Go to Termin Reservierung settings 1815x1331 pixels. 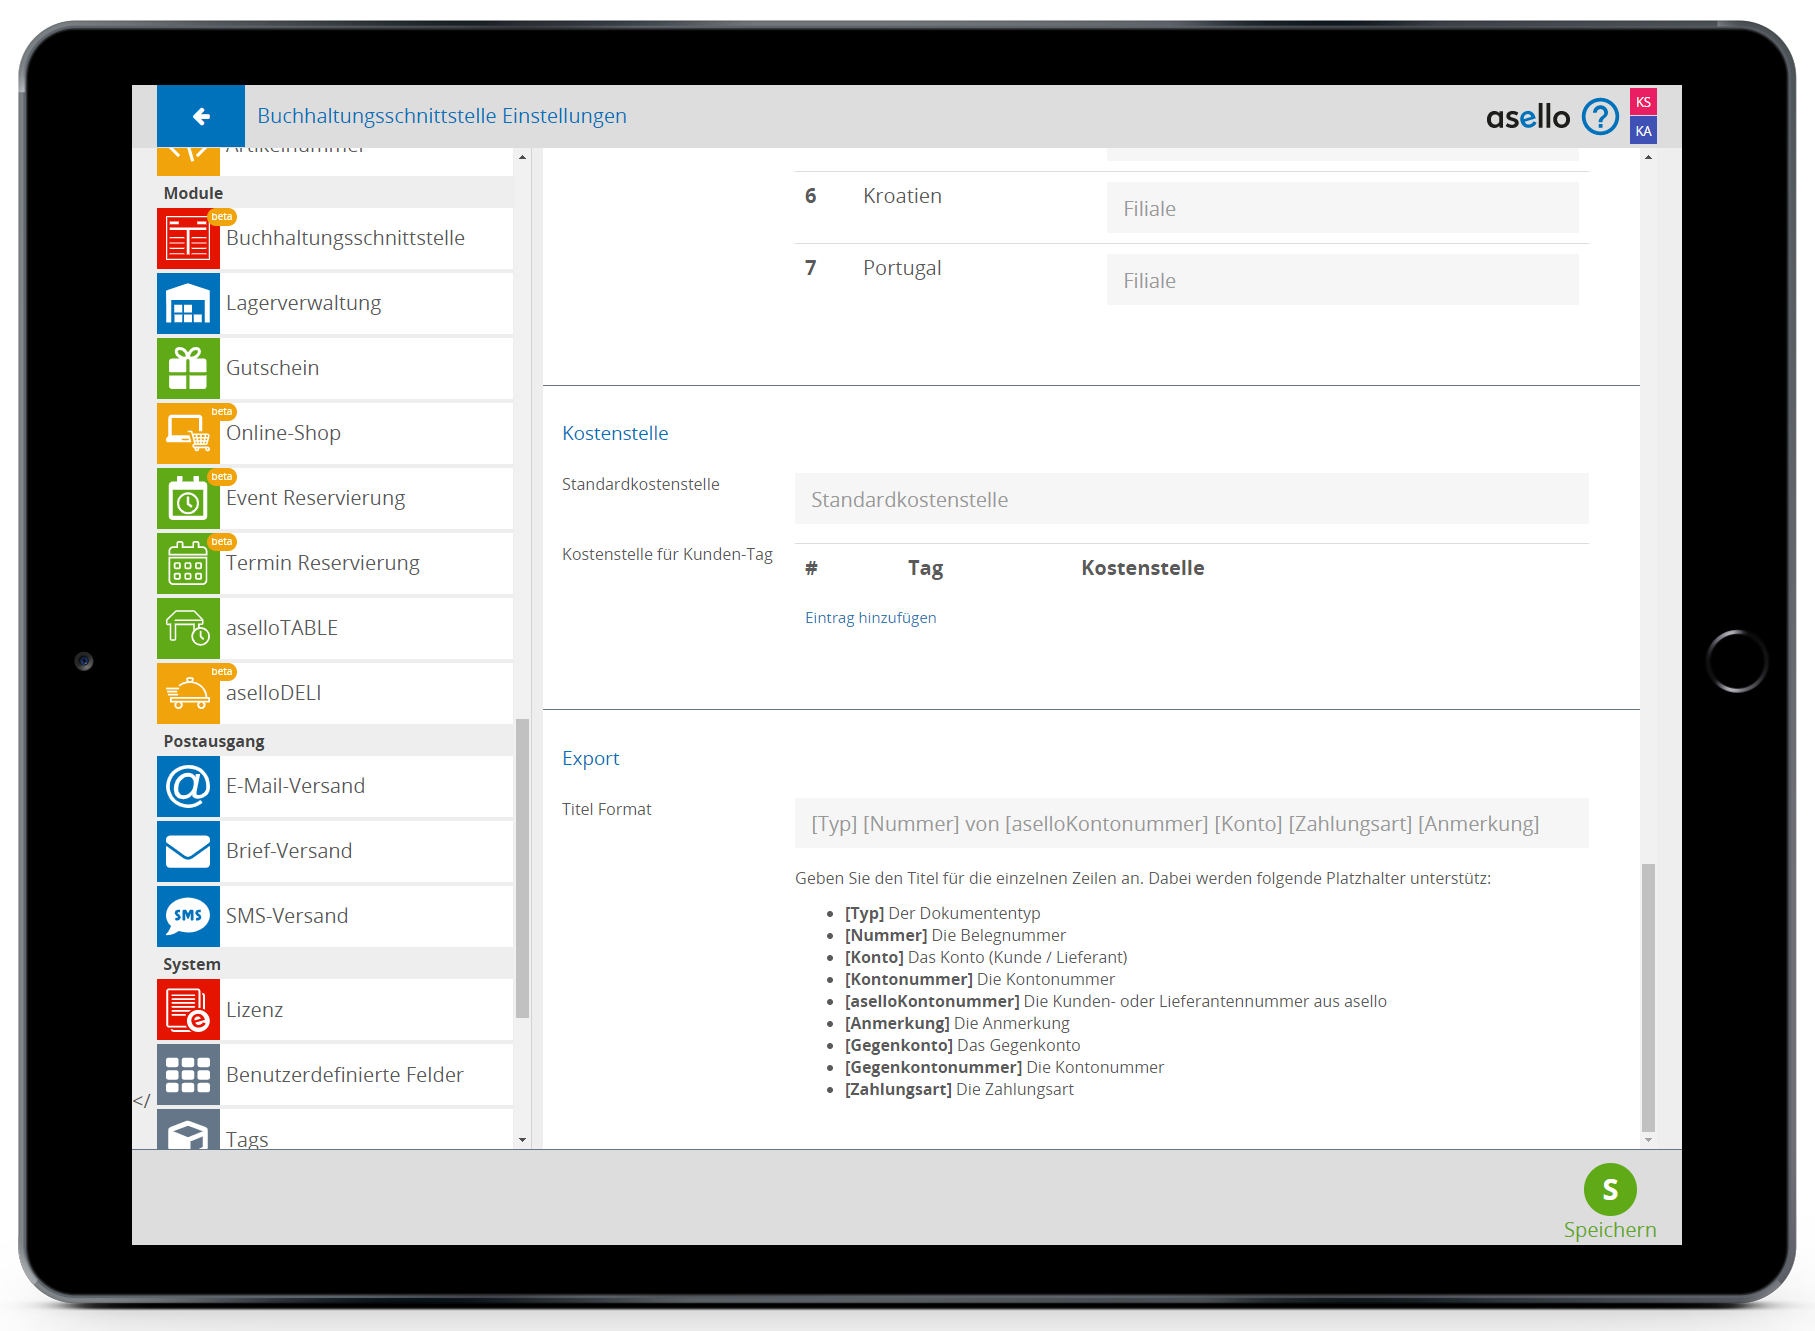[x=322, y=563]
